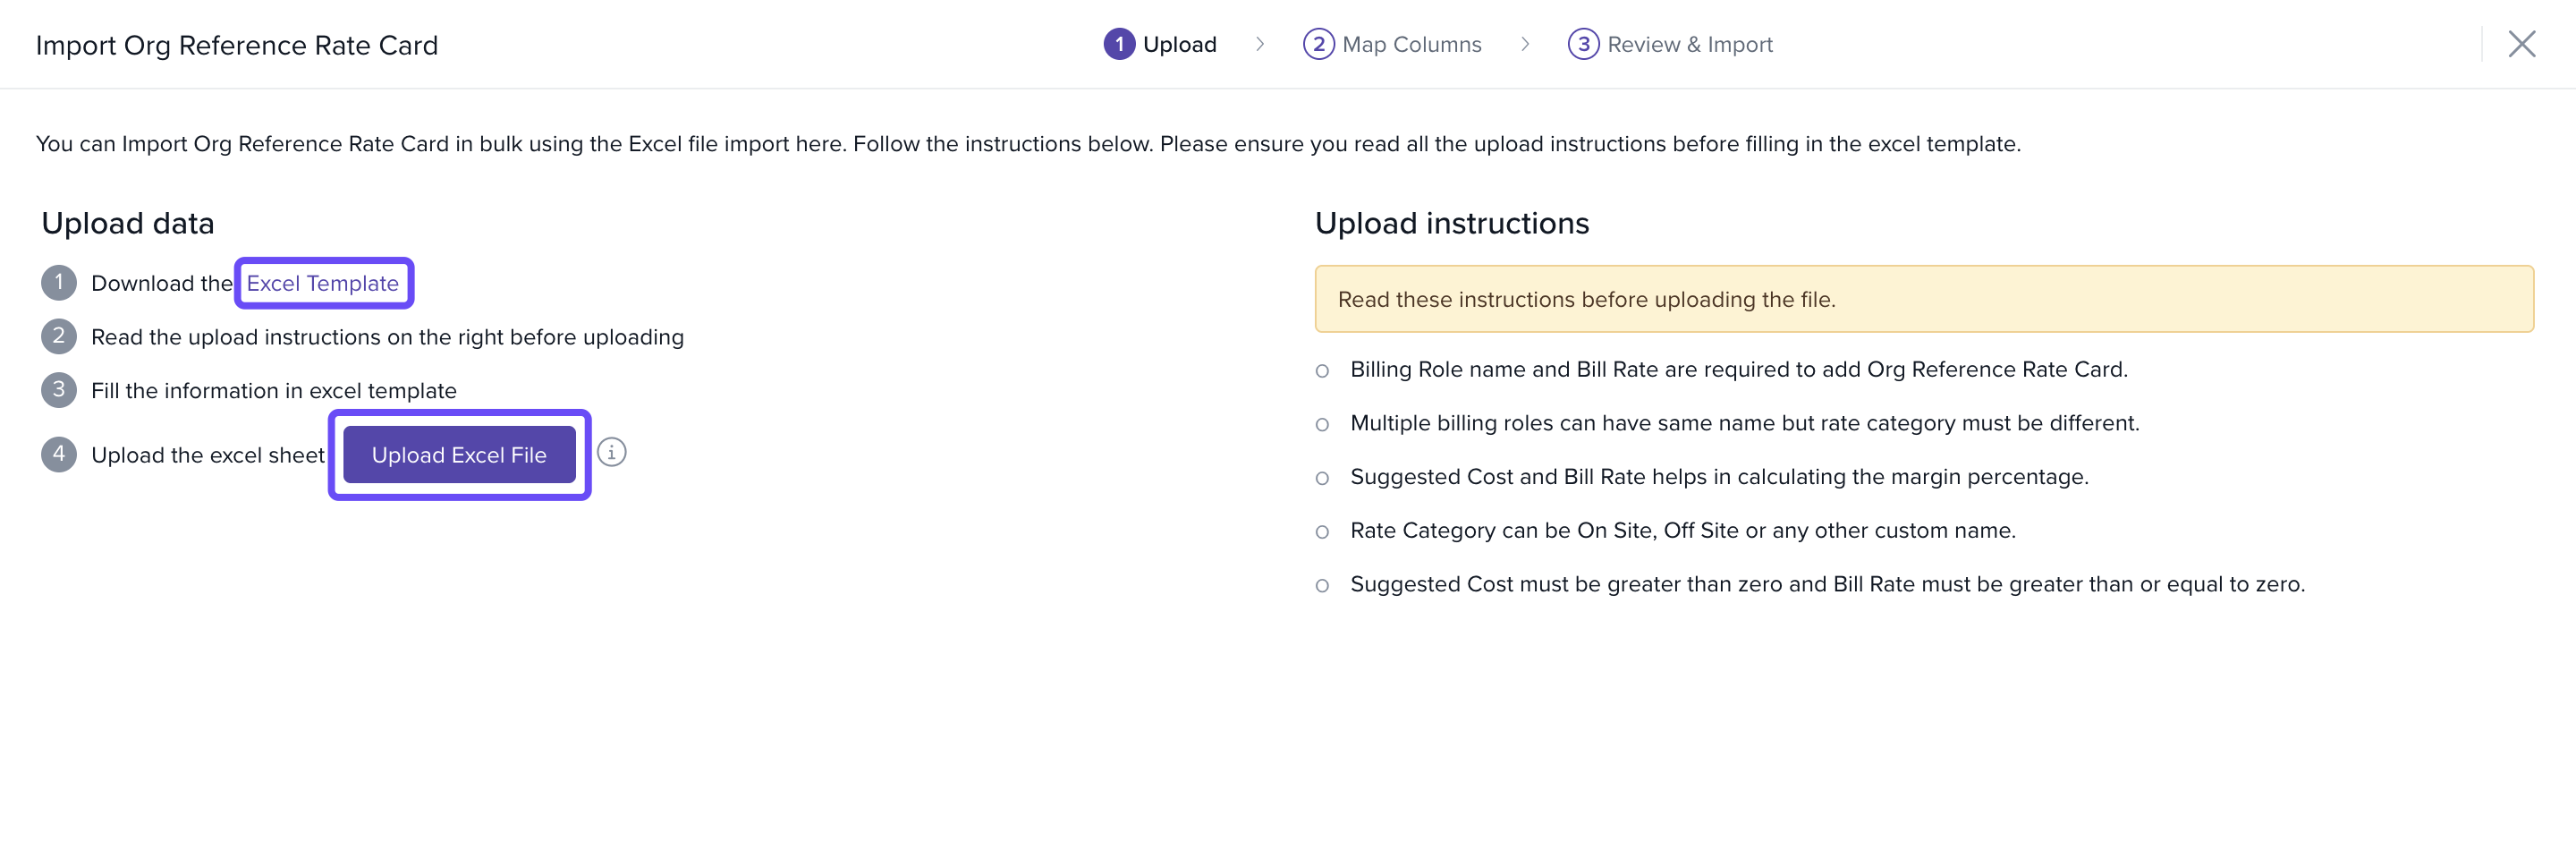Screen dimensions: 2576x850
Task: Jump to the Review & Import step label
Action: (x=1689, y=44)
